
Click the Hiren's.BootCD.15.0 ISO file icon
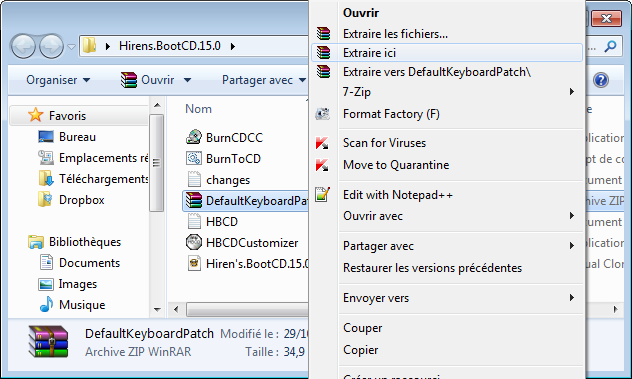click(194, 263)
